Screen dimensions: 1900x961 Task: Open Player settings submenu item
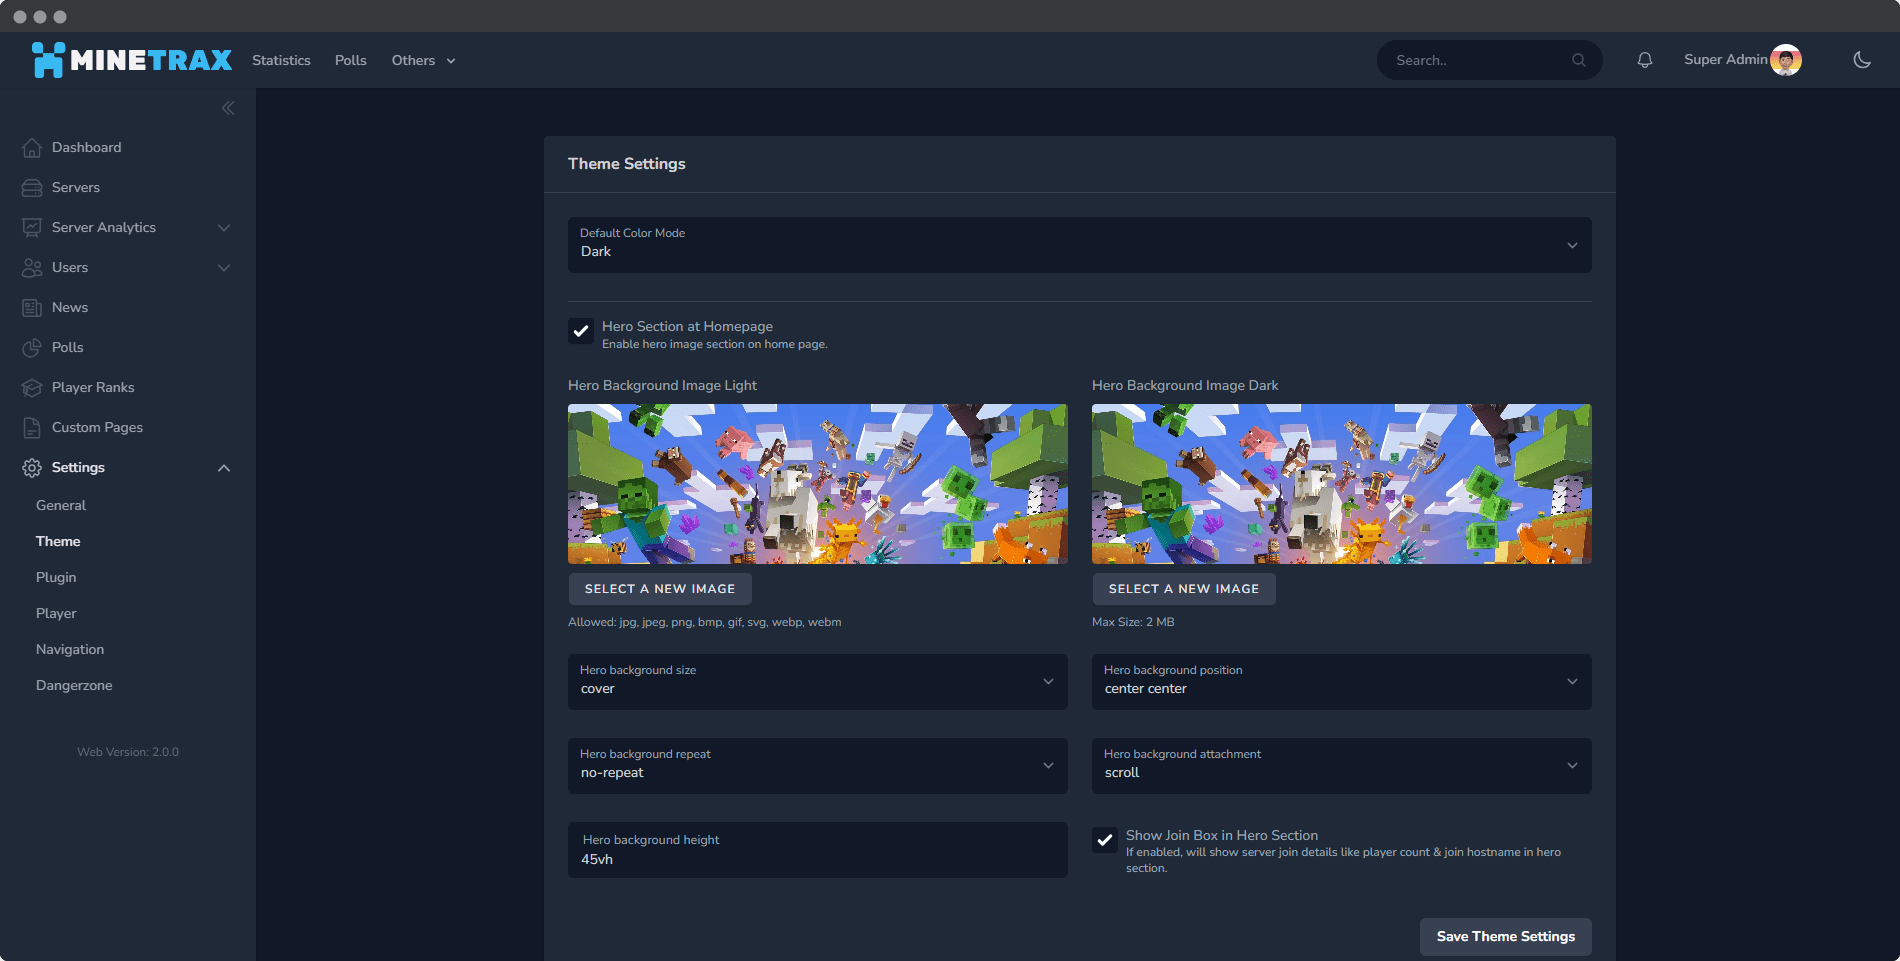tap(56, 613)
